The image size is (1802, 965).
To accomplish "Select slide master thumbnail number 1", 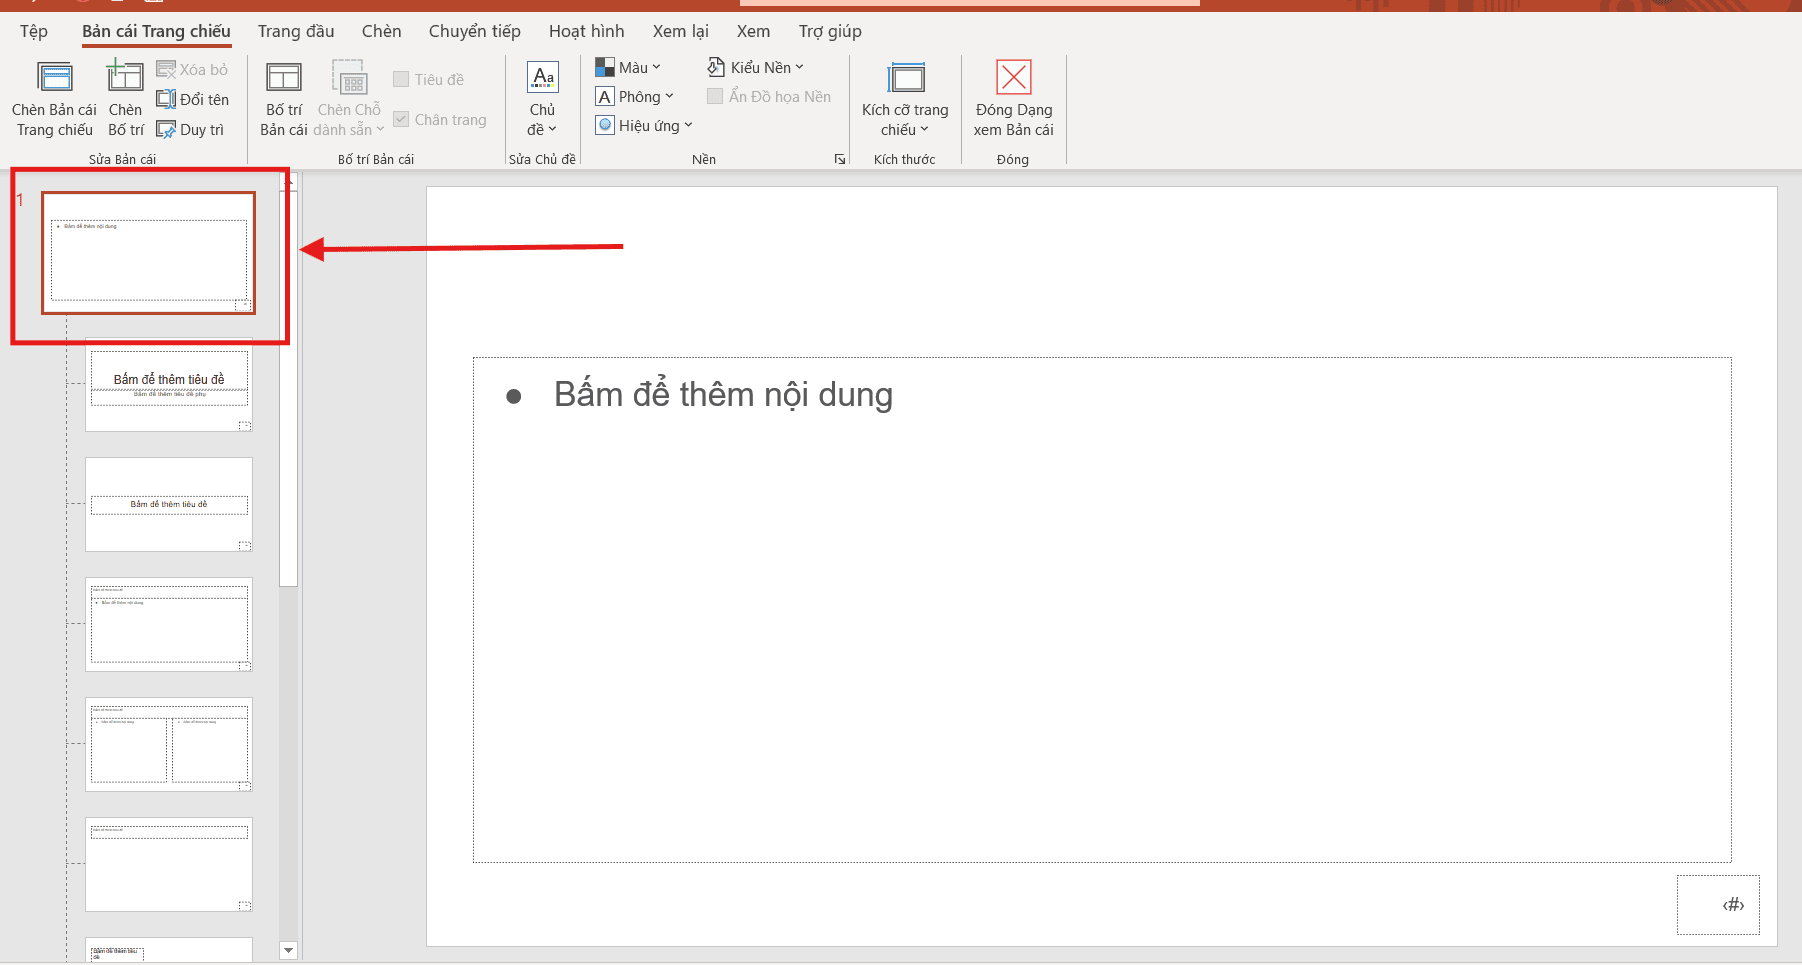I will [x=148, y=253].
